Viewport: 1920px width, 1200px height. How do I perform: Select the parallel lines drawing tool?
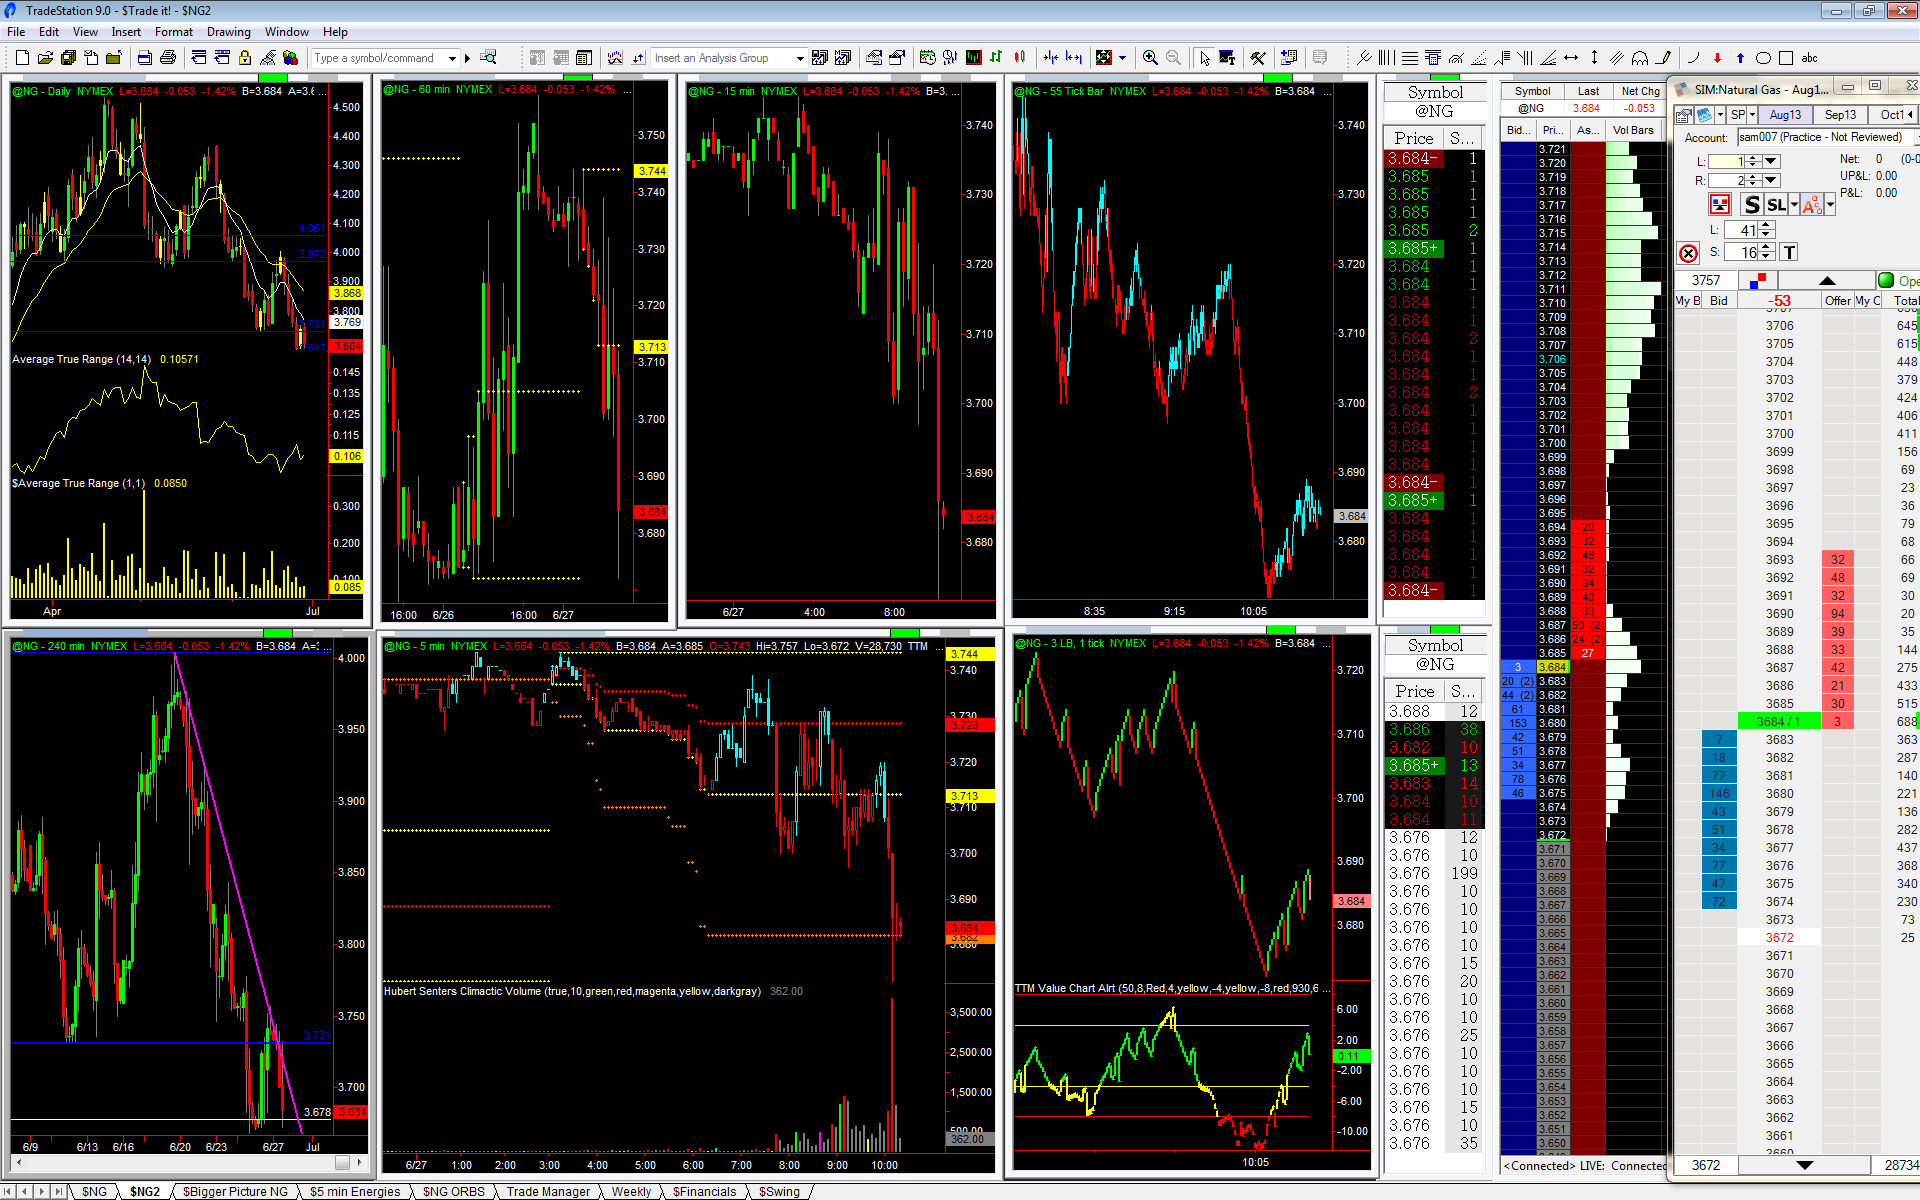pos(1617,58)
